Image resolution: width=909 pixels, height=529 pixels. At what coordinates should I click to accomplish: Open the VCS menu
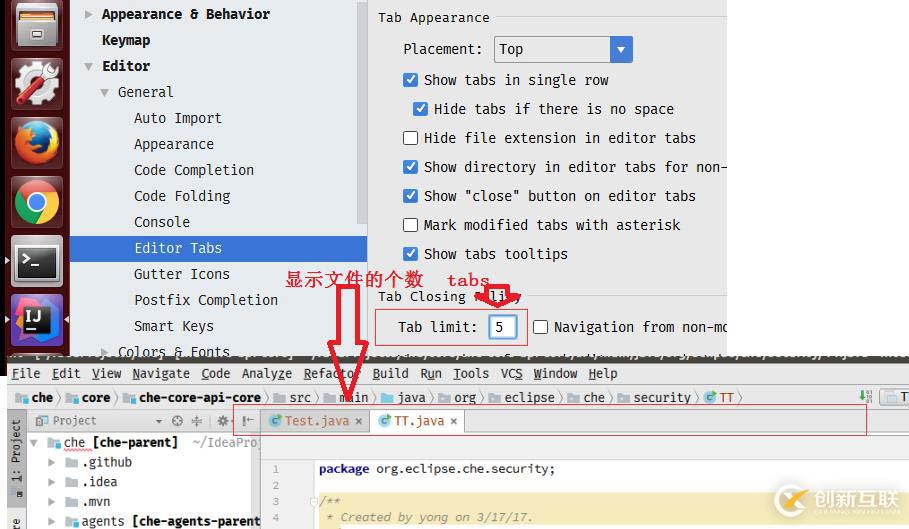[511, 374]
